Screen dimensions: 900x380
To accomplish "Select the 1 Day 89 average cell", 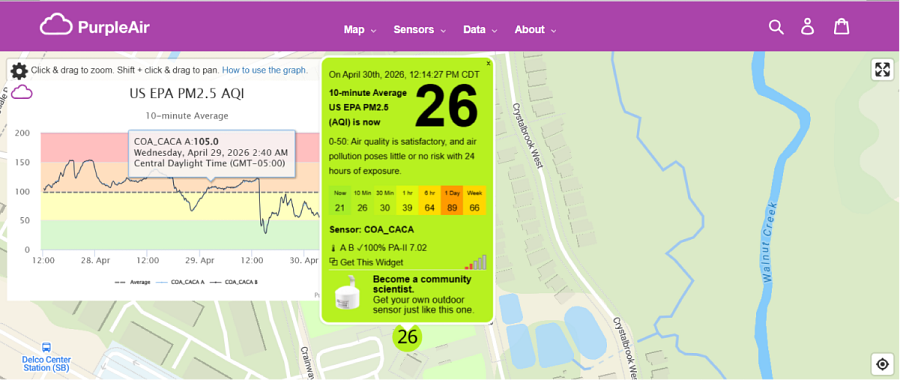I will click(x=452, y=200).
